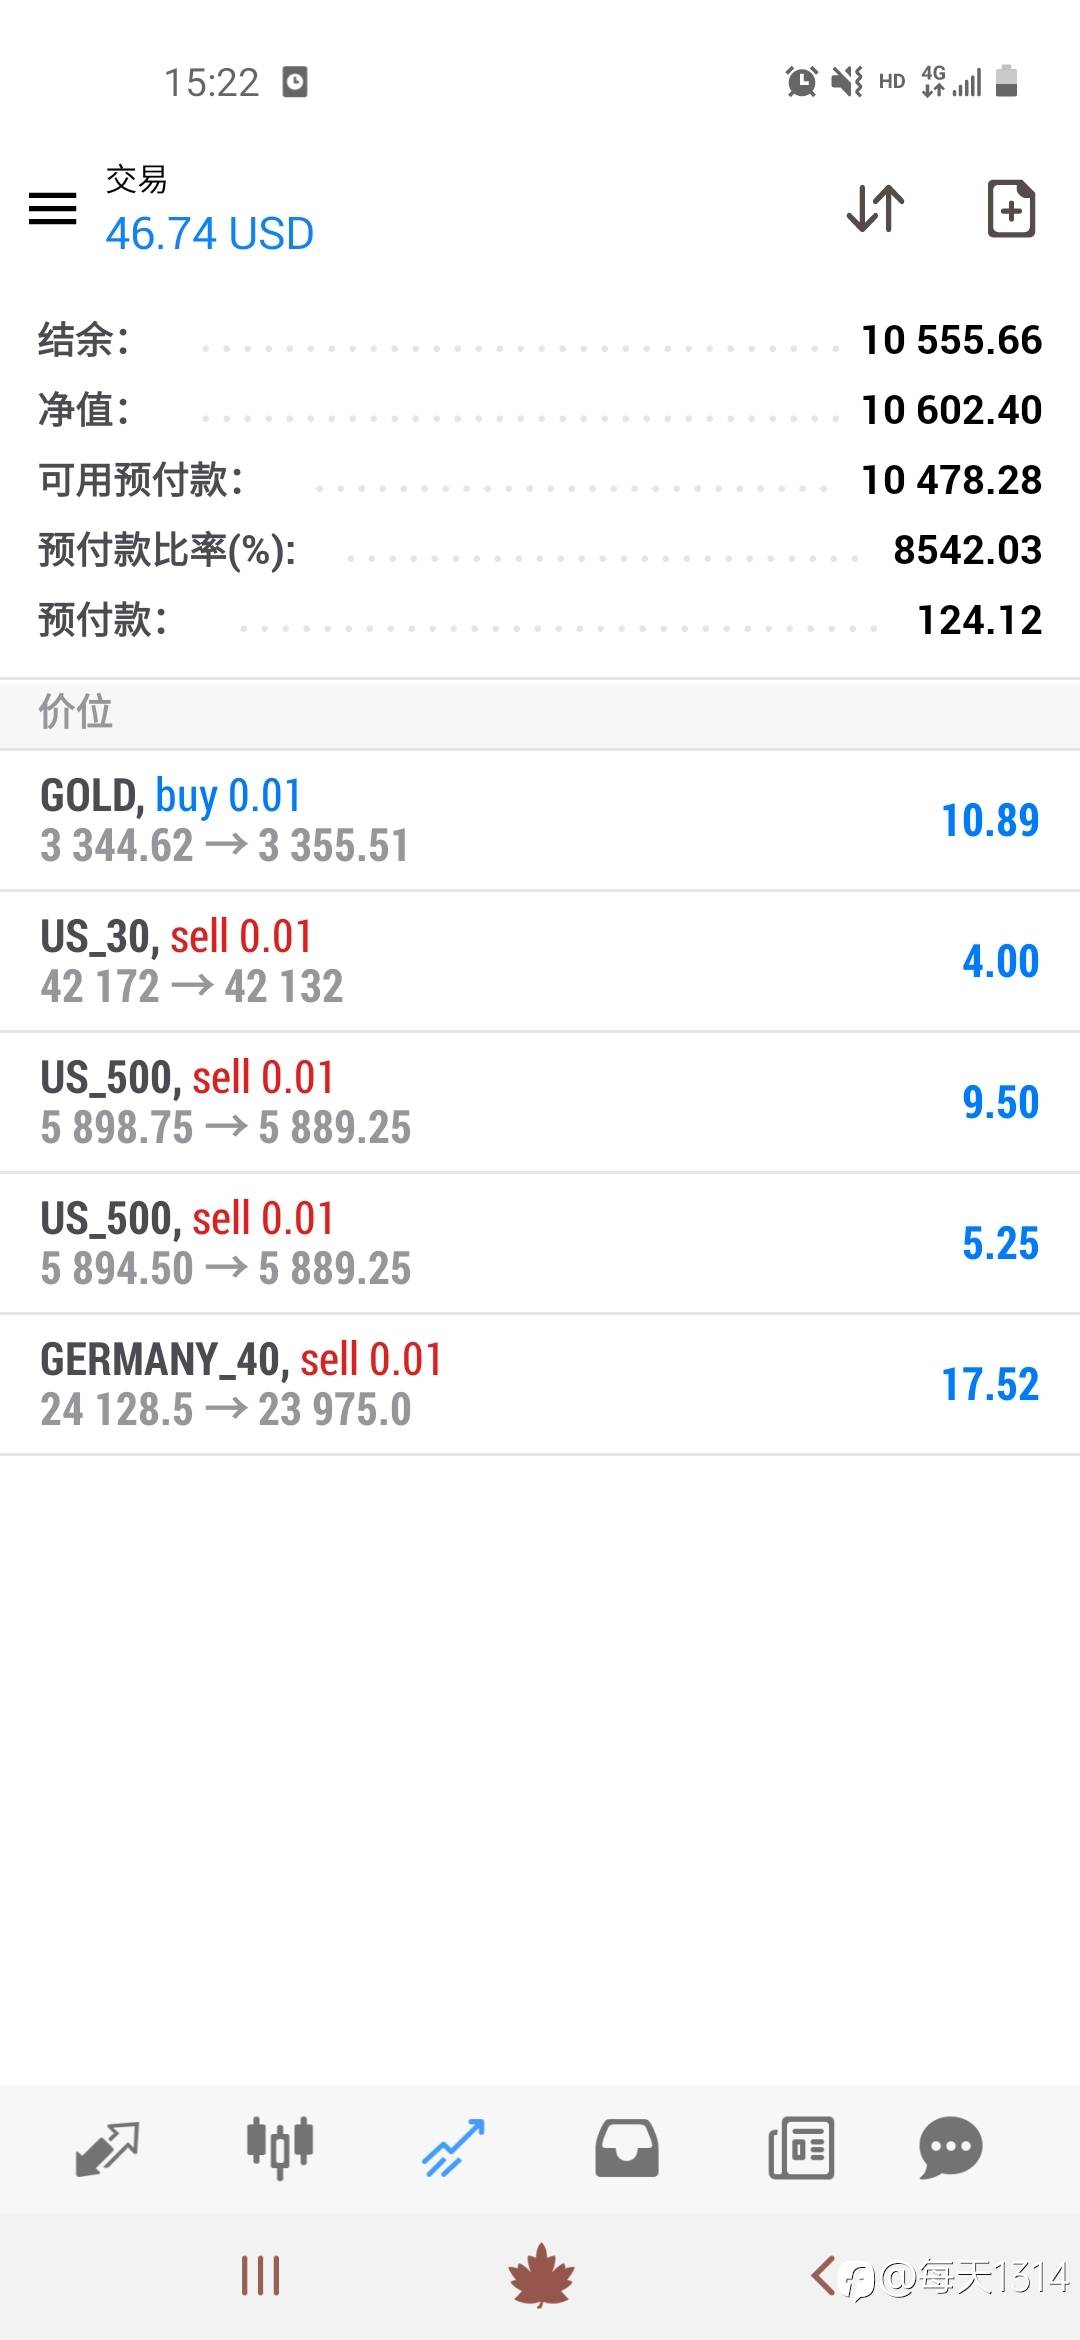Tap the Android recent apps button
Image resolution: width=1080 pixels, height=2340 pixels.
click(x=260, y=2276)
